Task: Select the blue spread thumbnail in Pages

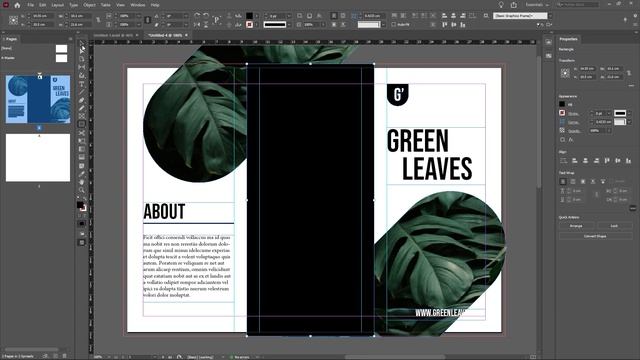Action: 38,99
